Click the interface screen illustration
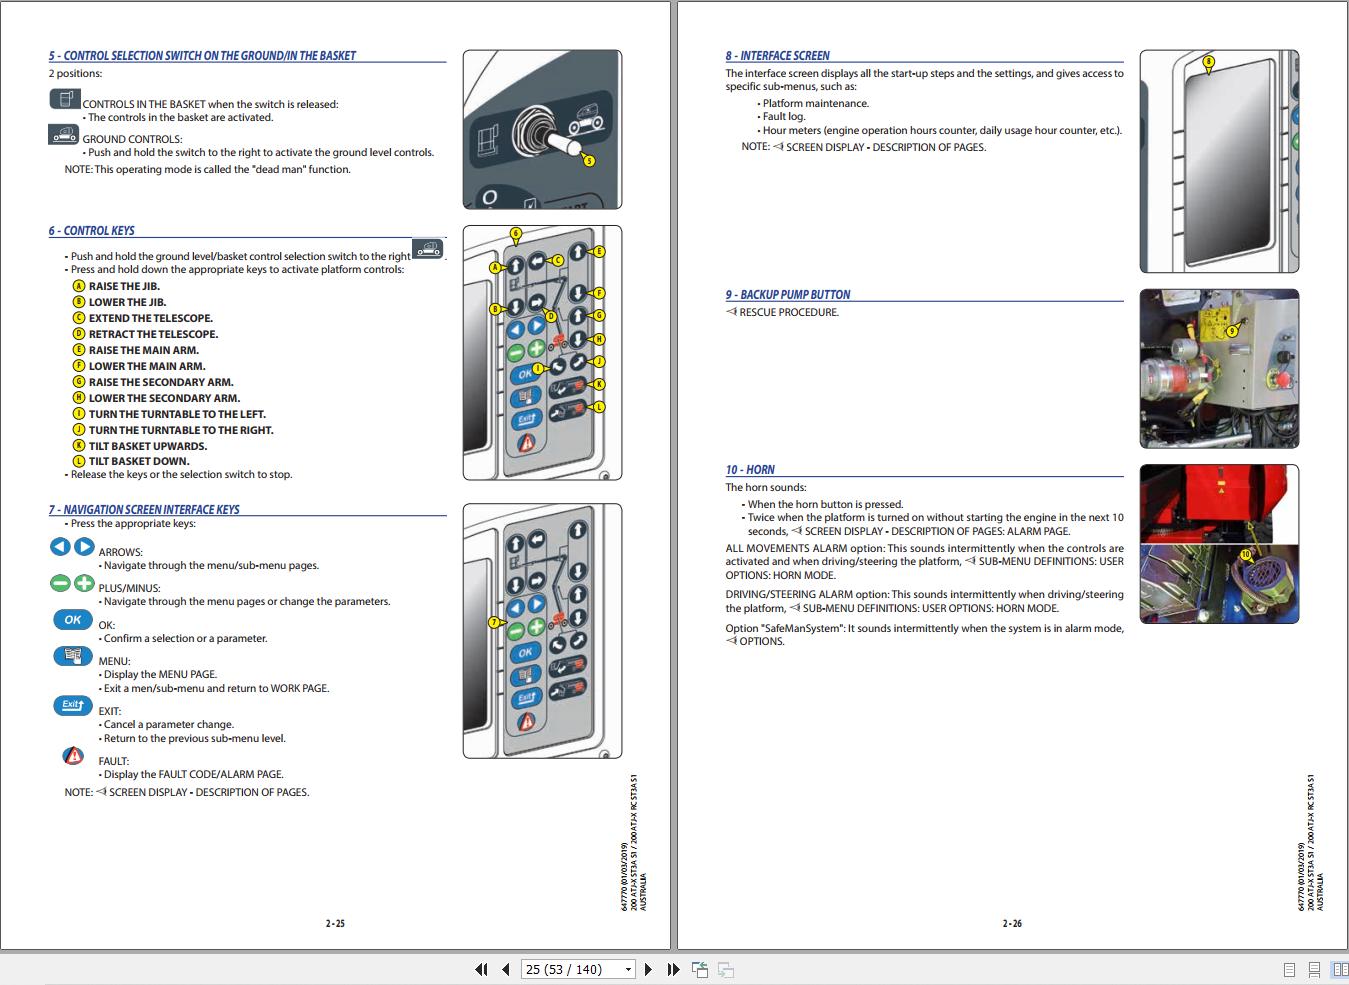The height and width of the screenshot is (985, 1349). 1219,163
